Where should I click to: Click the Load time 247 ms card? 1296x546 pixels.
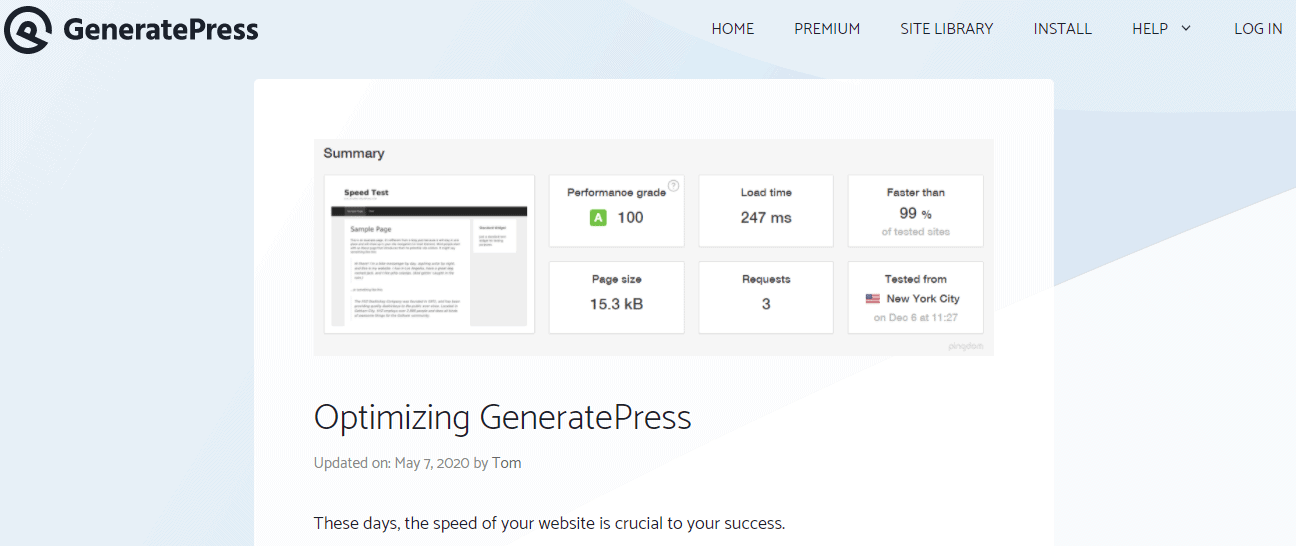(x=765, y=210)
